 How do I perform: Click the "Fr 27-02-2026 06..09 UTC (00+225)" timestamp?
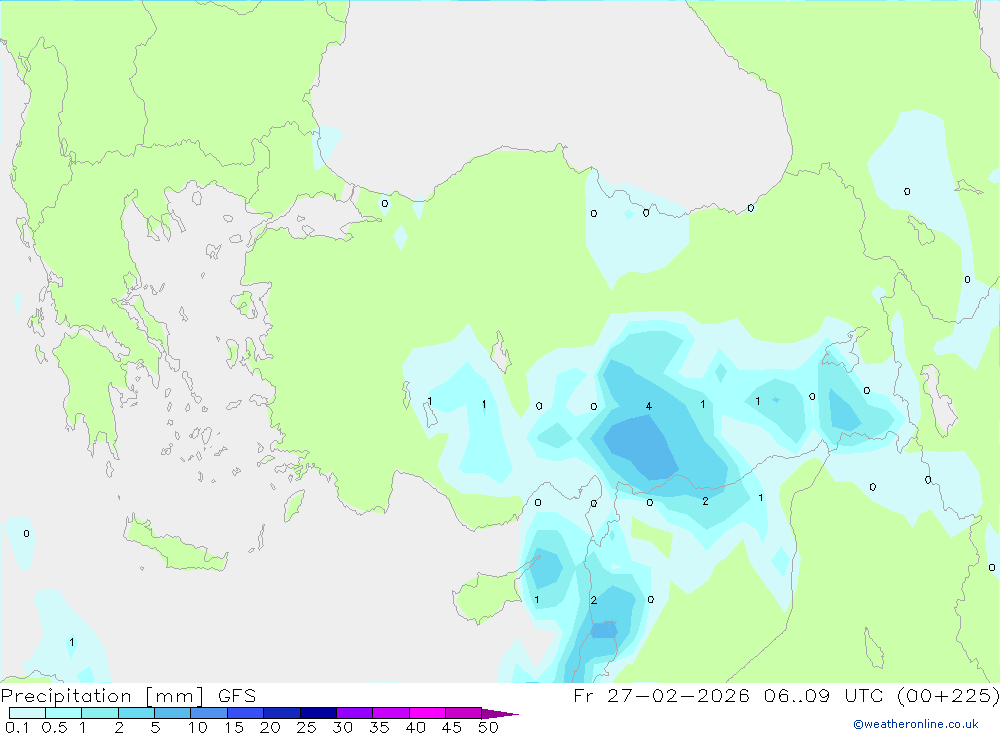786,695
